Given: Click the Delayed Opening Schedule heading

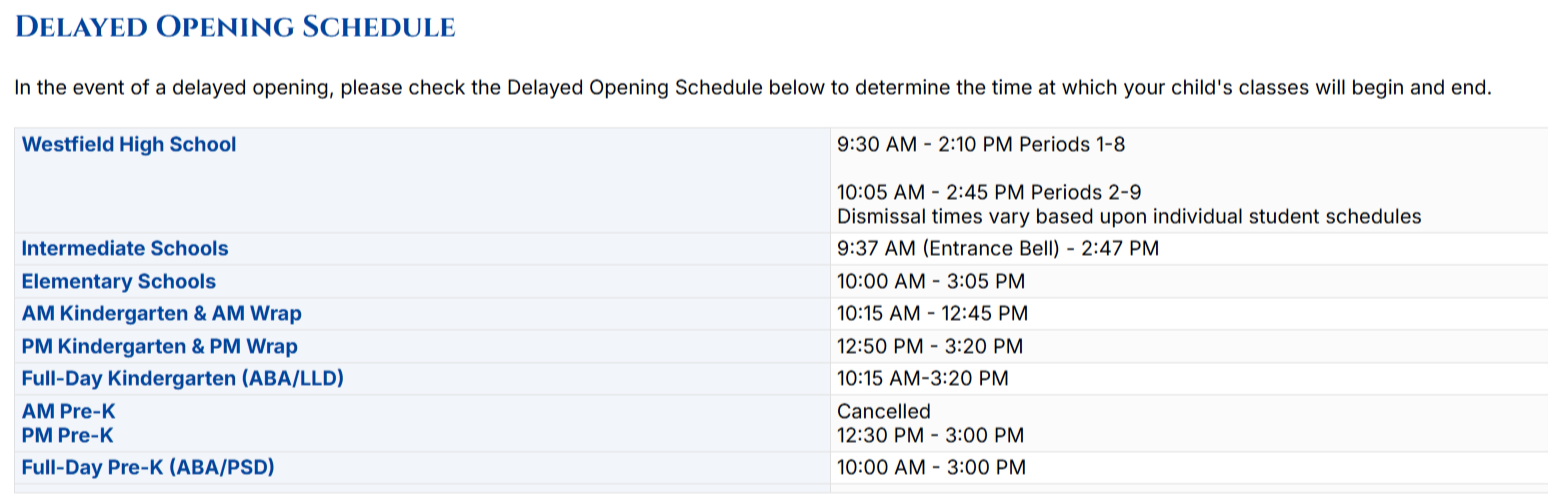Looking at the screenshot, I should [235, 27].
